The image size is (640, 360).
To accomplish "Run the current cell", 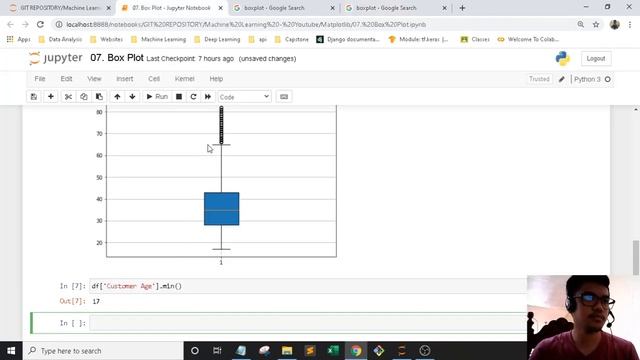I will pos(157,97).
